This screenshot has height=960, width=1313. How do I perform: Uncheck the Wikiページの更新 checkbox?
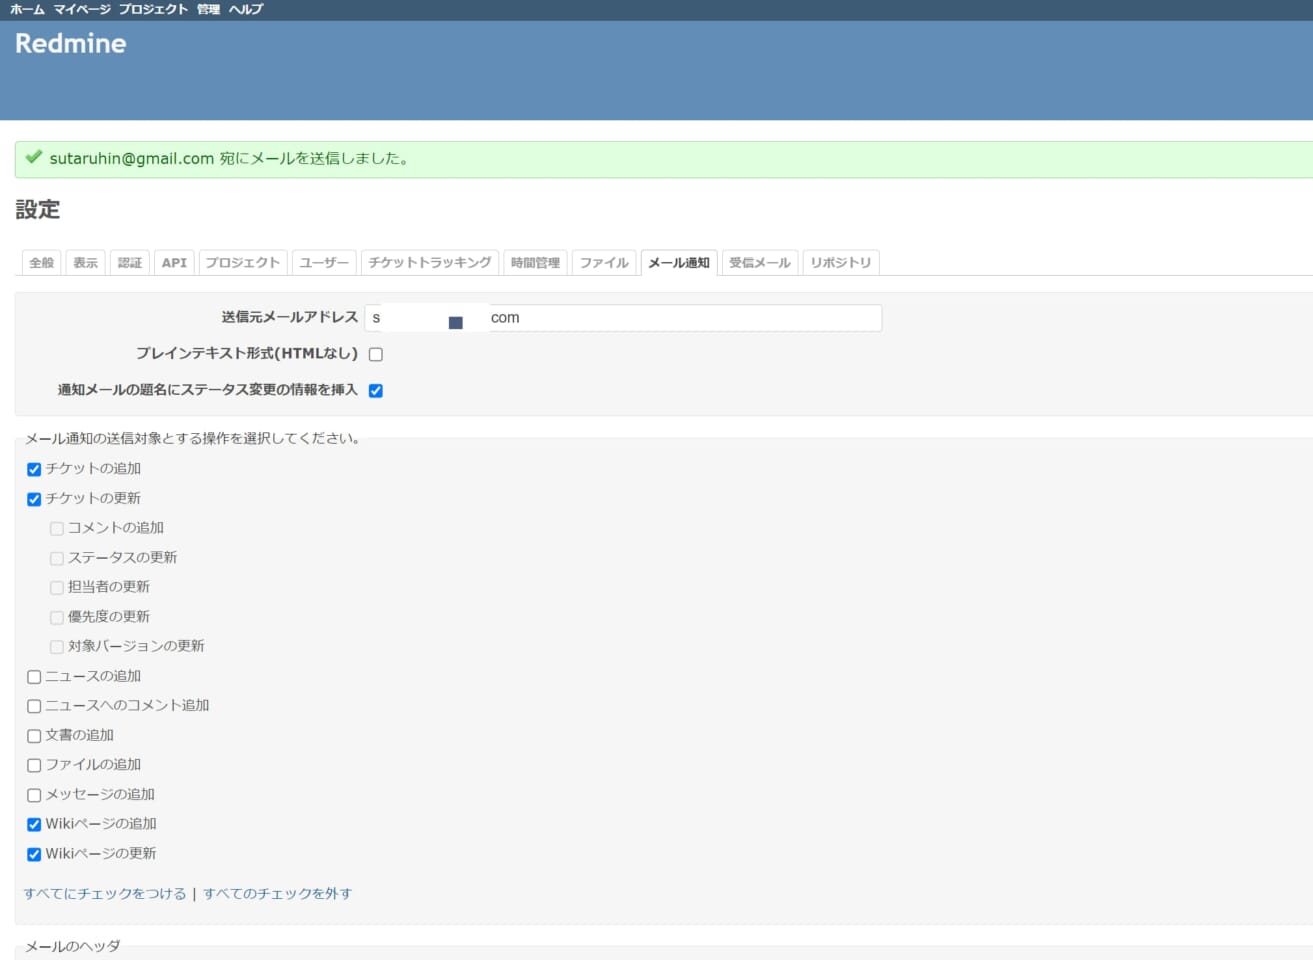(34, 854)
